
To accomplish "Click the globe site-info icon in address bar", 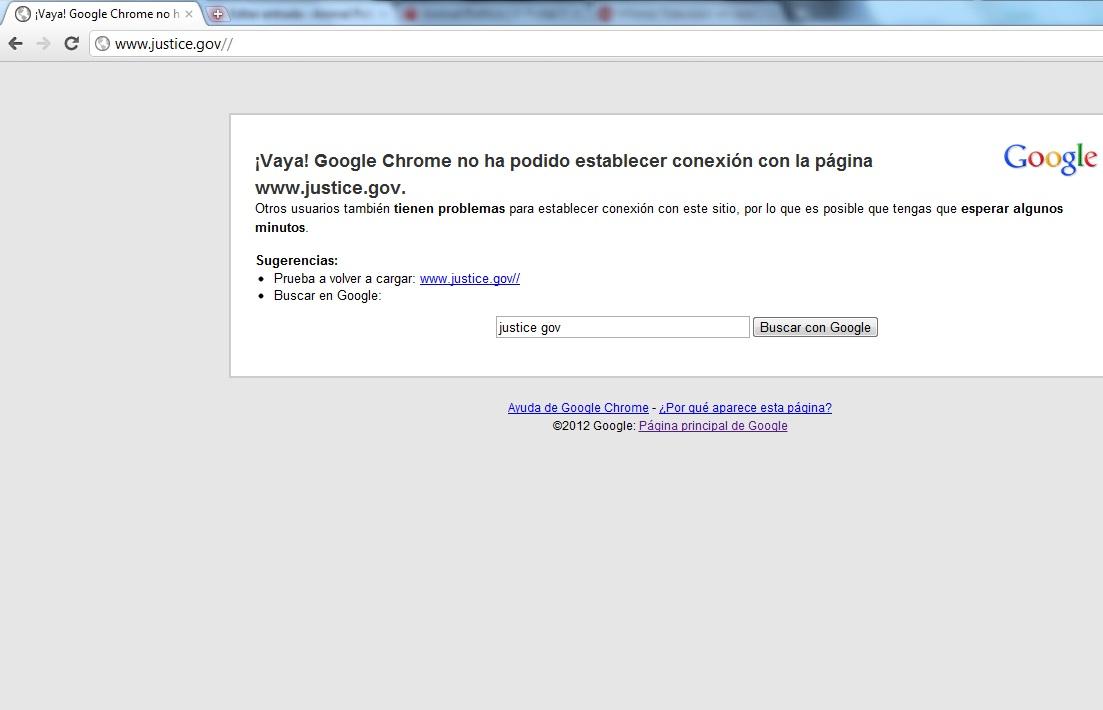I will tap(102, 44).
